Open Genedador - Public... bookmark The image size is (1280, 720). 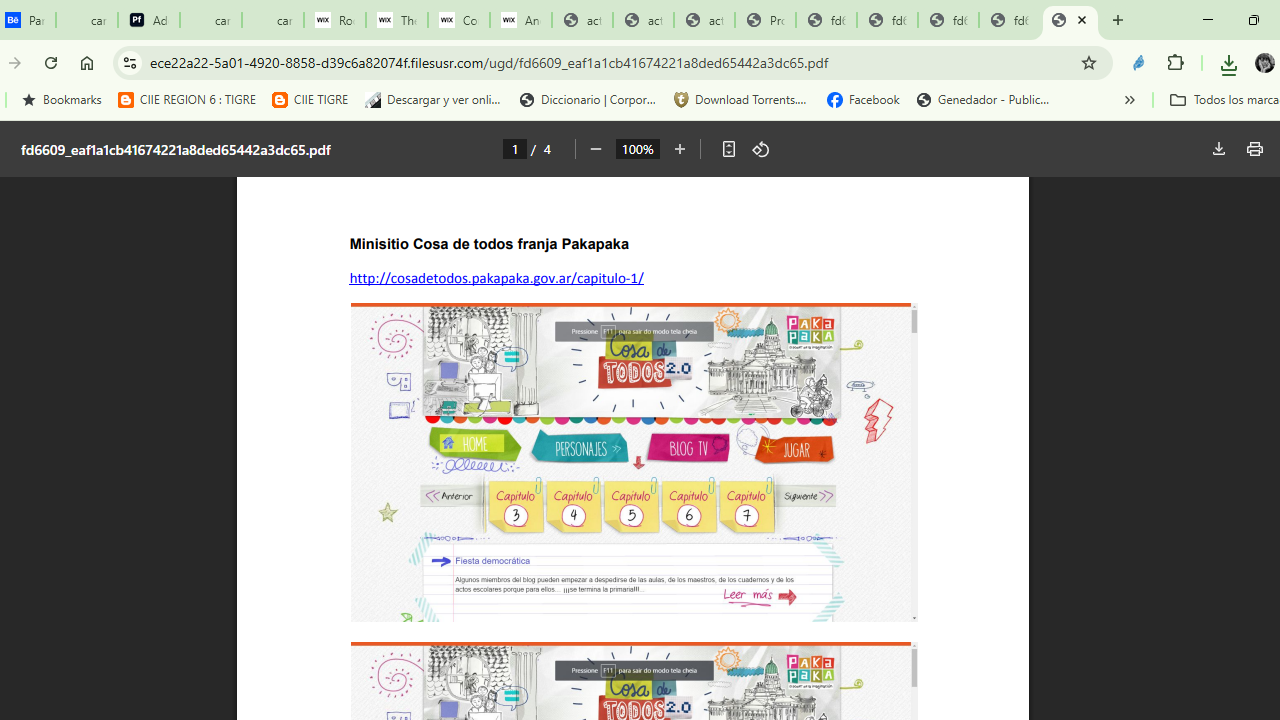pos(983,100)
